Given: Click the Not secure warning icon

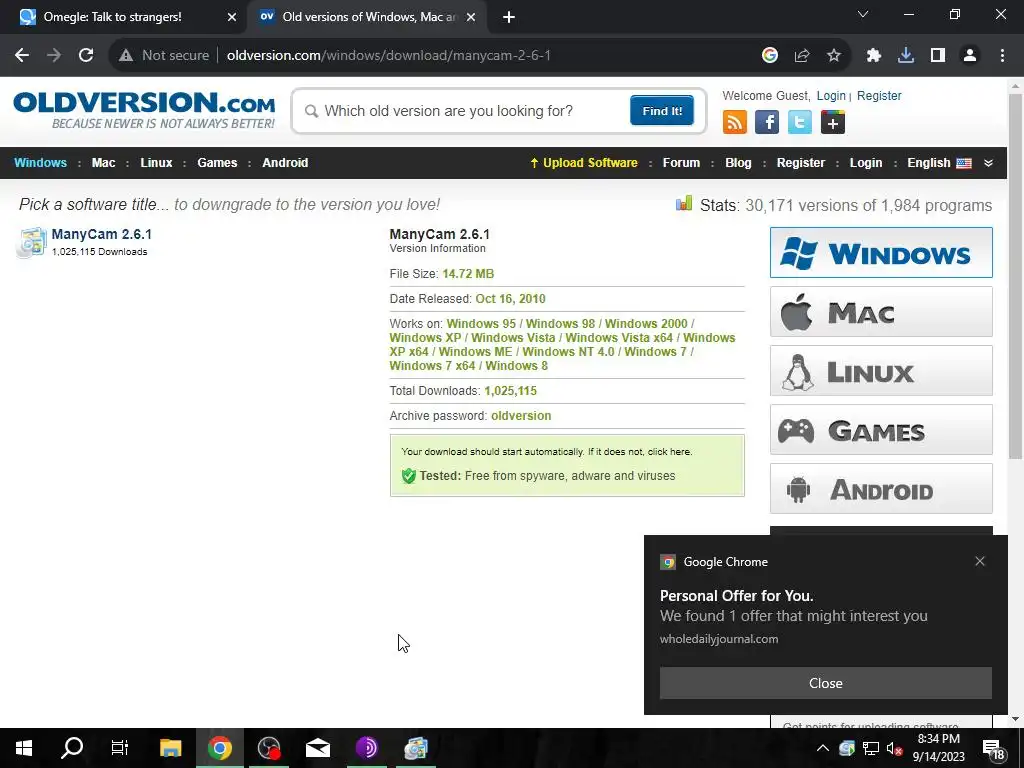Looking at the screenshot, I should click(x=126, y=56).
